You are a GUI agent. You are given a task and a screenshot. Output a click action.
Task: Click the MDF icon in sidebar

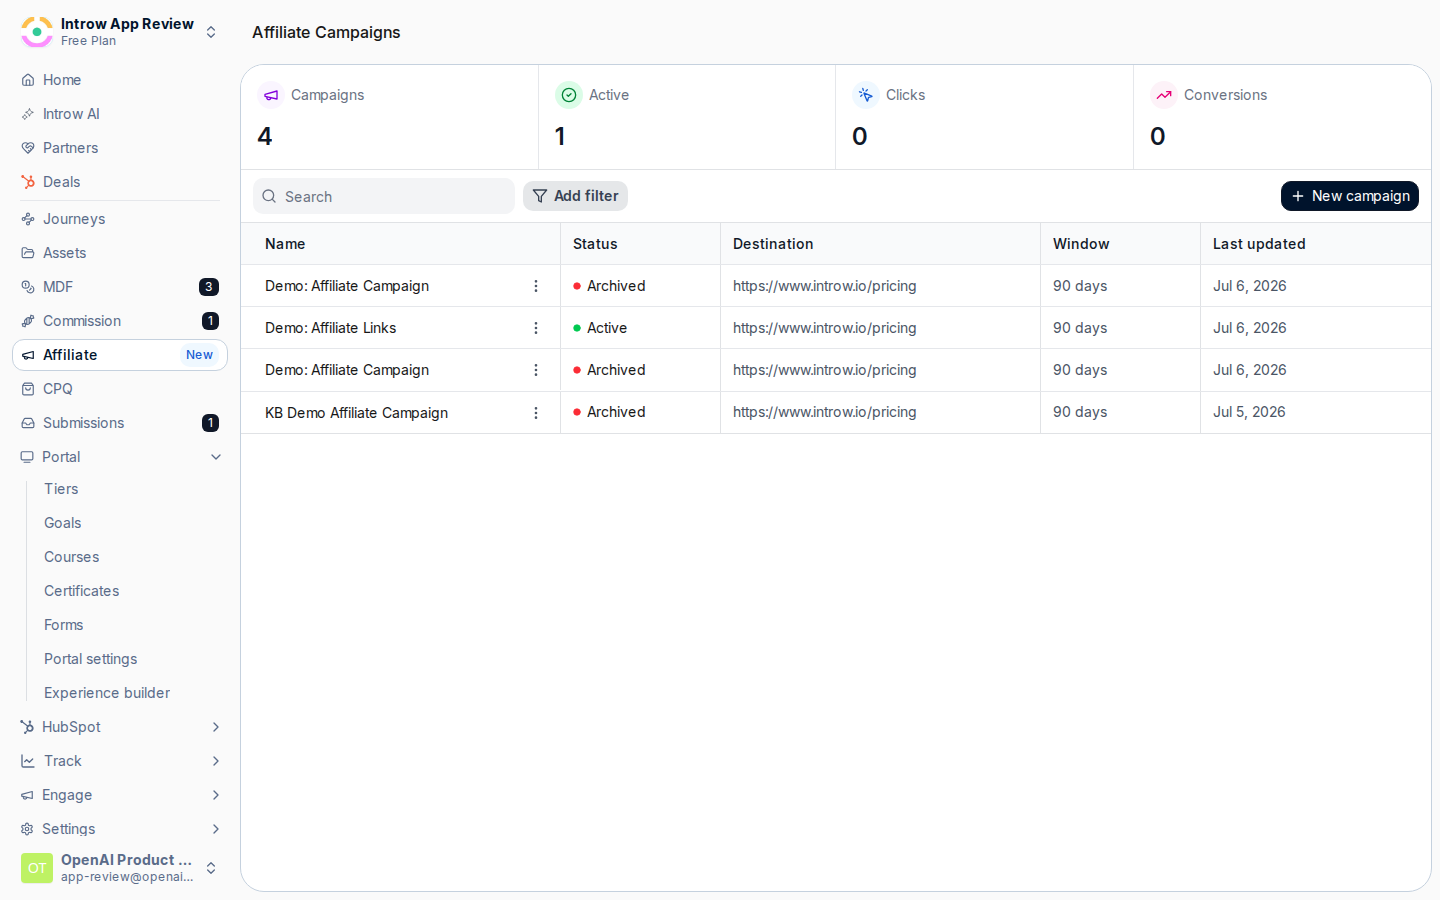pos(28,287)
